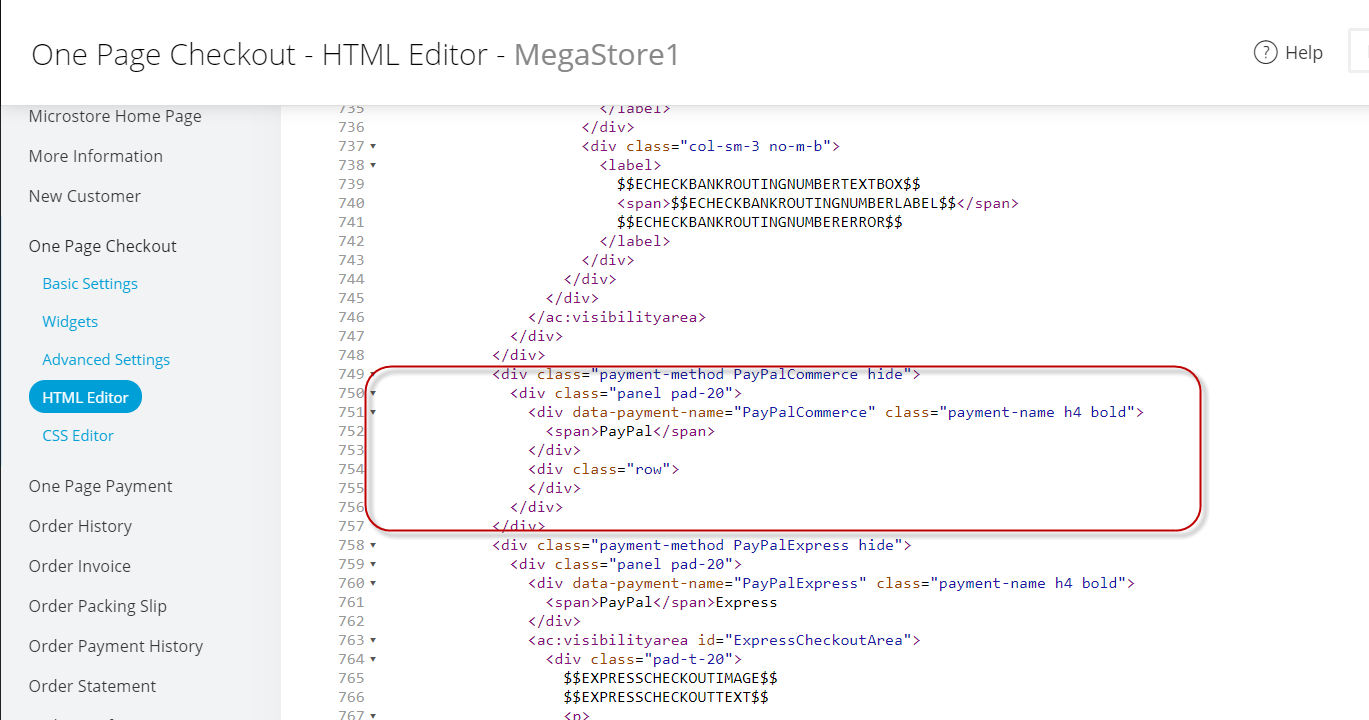Click PayPal Express span on line 761
This screenshot has height=720, width=1369.
coord(661,602)
